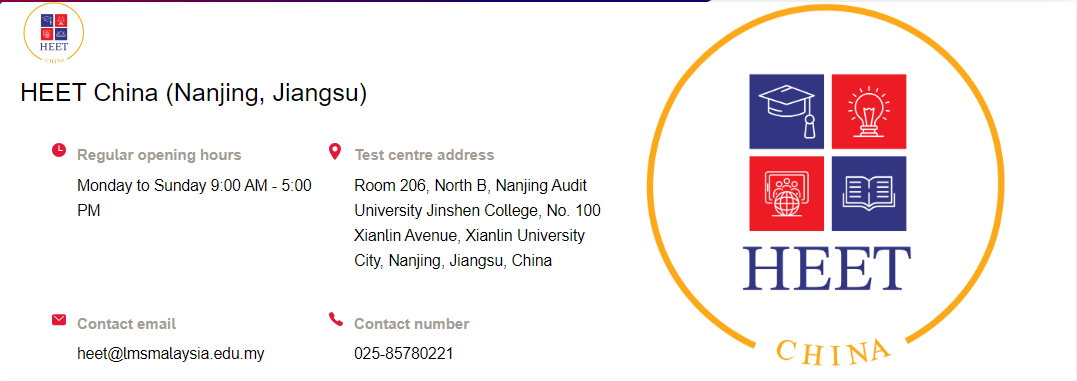Click the graduation cap square in logo
Screen dimensions: 1077x381
click(786, 111)
